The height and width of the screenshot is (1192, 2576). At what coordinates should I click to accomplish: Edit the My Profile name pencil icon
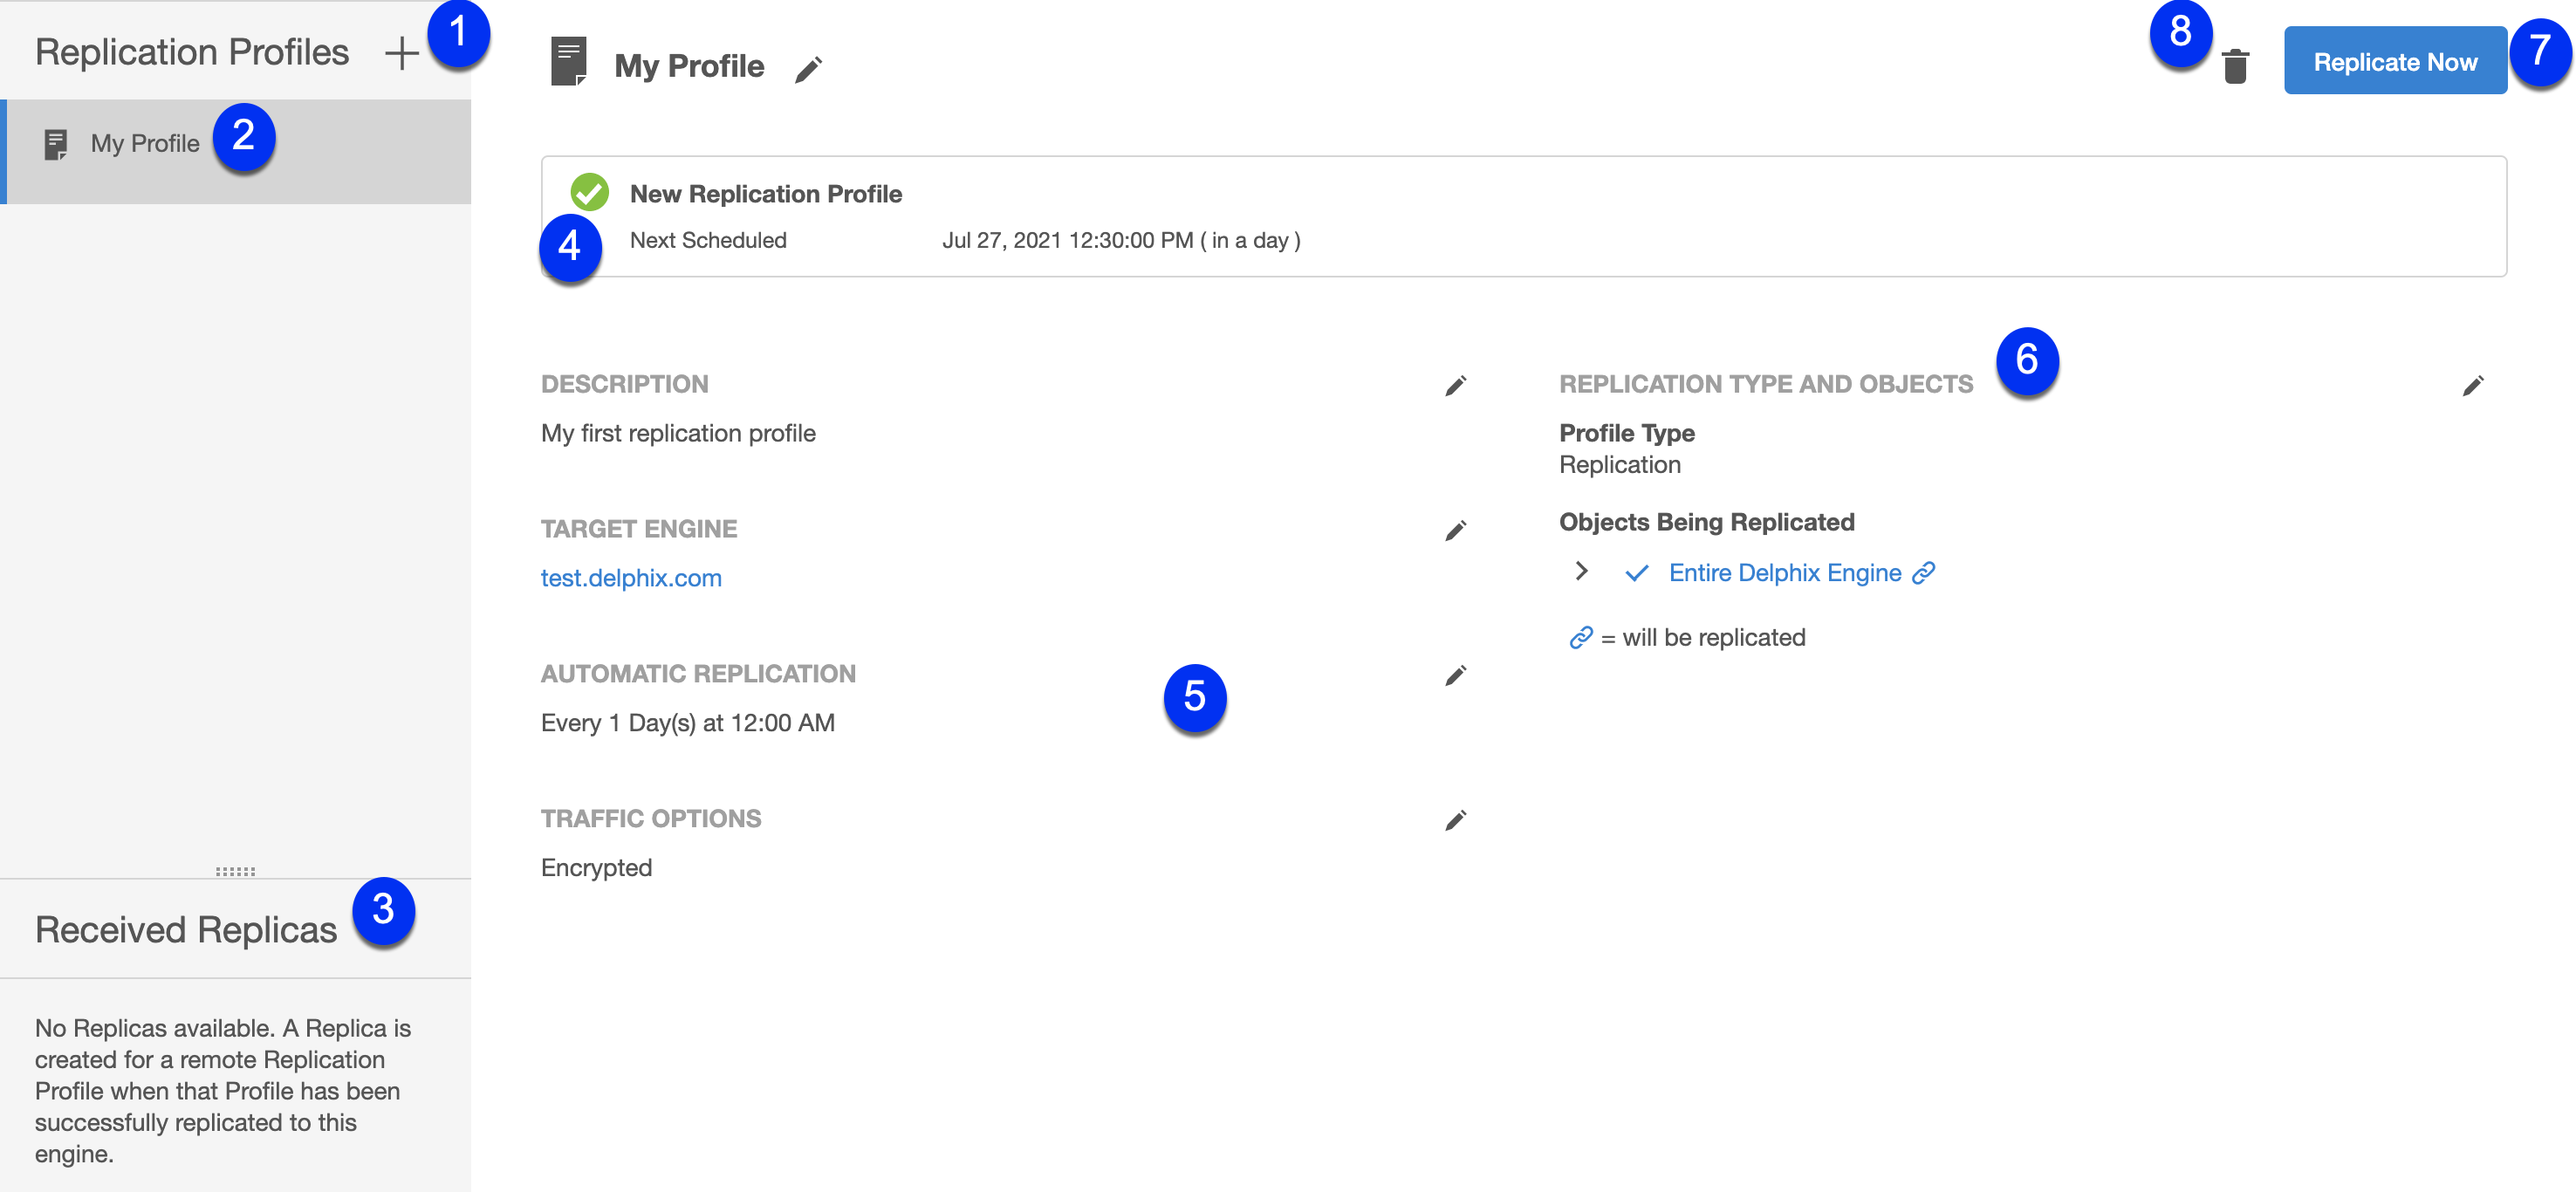pos(808,69)
